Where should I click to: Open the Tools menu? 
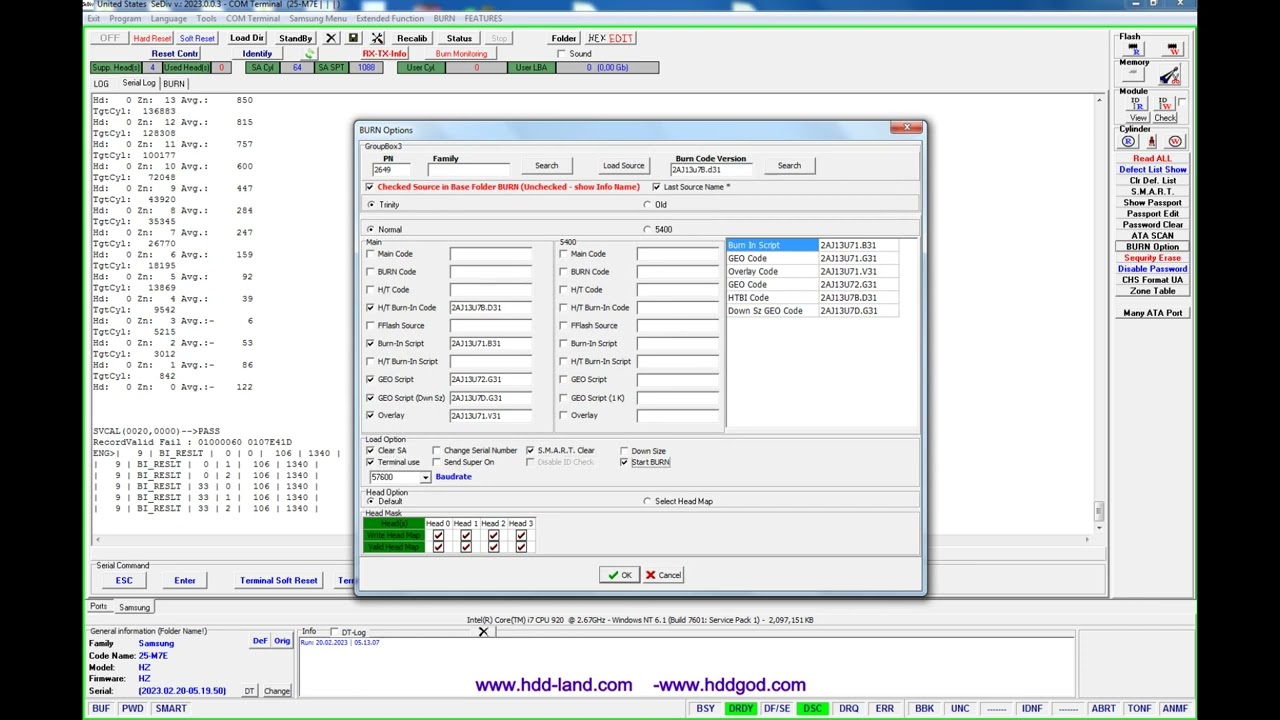pyautogui.click(x=206, y=18)
